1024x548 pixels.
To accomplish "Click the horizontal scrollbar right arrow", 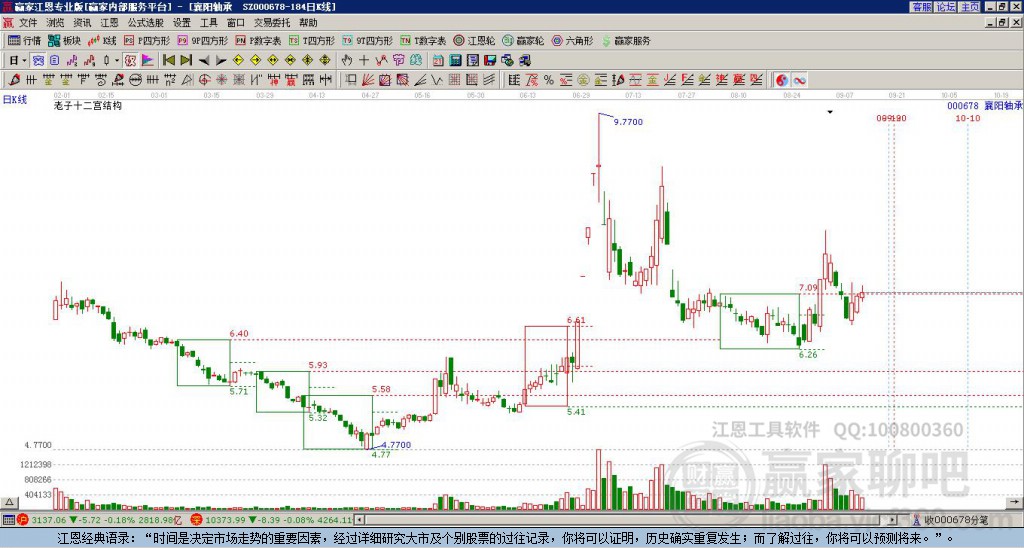I will pyautogui.click(x=892, y=520).
